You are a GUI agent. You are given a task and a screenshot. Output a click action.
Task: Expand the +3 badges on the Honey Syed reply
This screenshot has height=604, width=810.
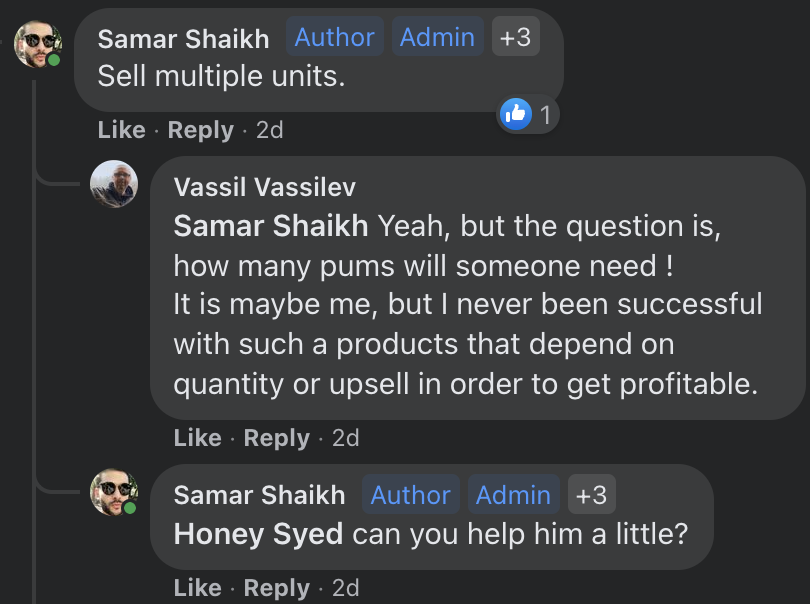591,495
